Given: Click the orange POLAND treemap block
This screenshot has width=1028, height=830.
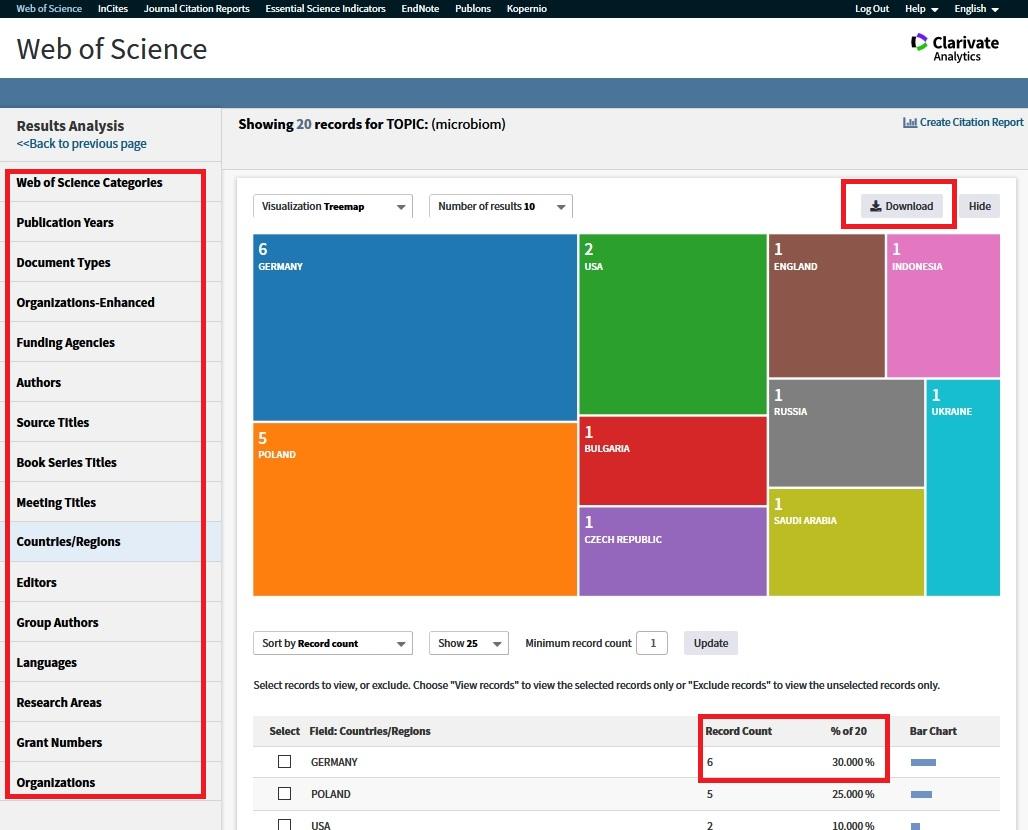Looking at the screenshot, I should coord(415,509).
